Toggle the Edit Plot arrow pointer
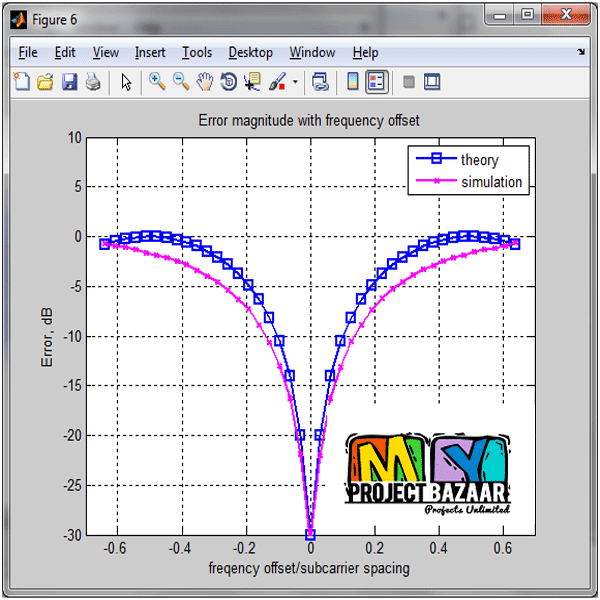The width and height of the screenshot is (600, 600). [x=126, y=82]
